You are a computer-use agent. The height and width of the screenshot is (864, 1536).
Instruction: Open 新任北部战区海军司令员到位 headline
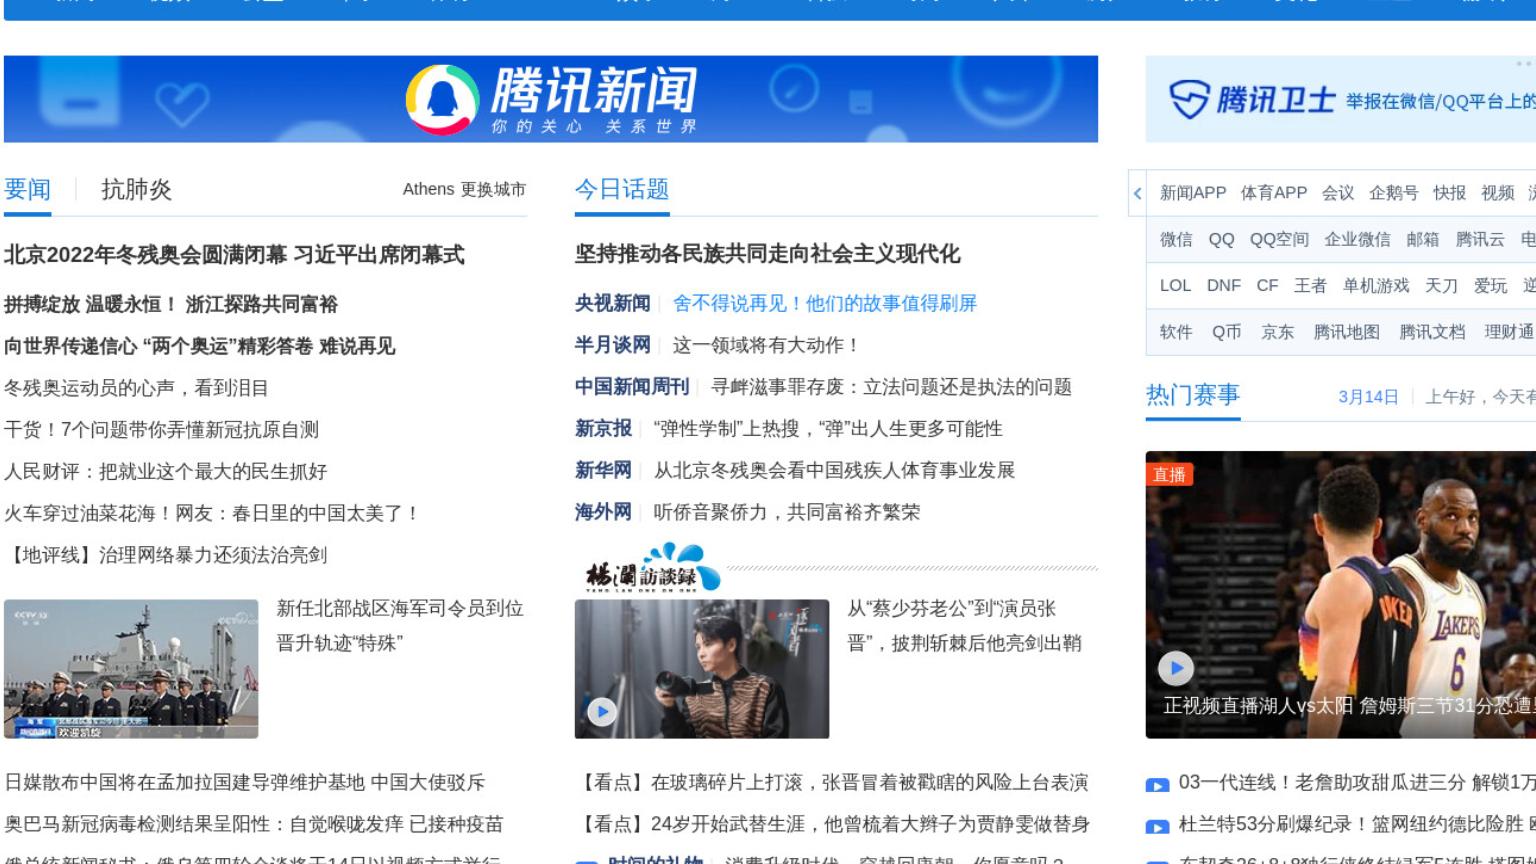[400, 625]
